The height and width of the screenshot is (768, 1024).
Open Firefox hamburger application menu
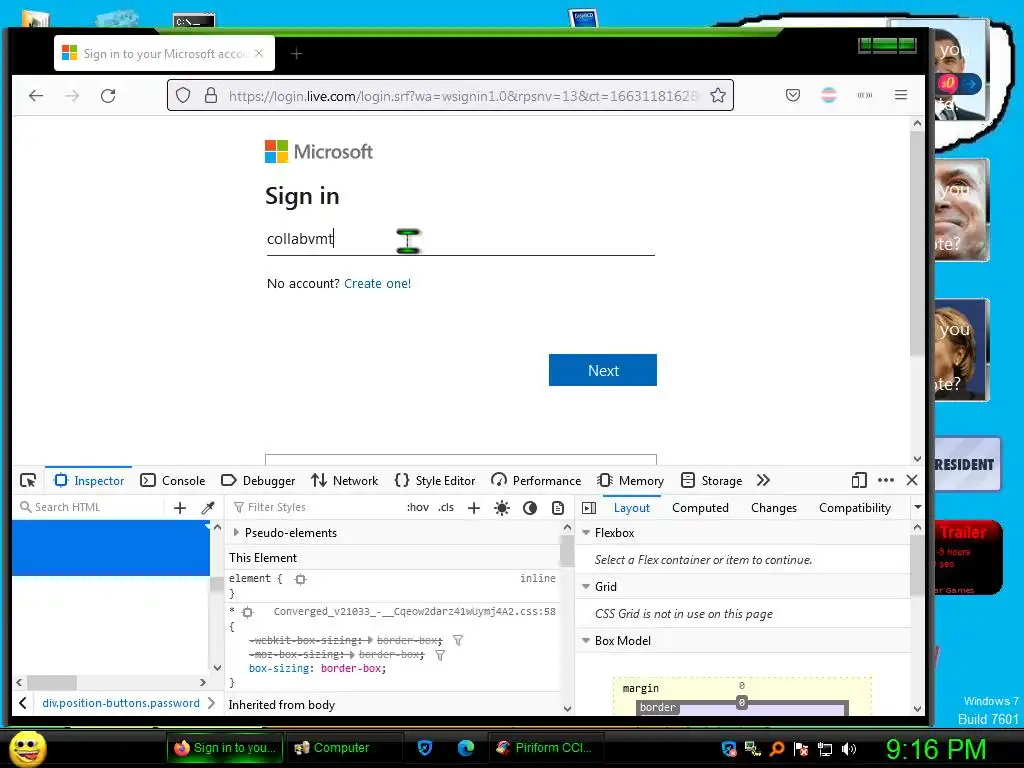tap(901, 95)
